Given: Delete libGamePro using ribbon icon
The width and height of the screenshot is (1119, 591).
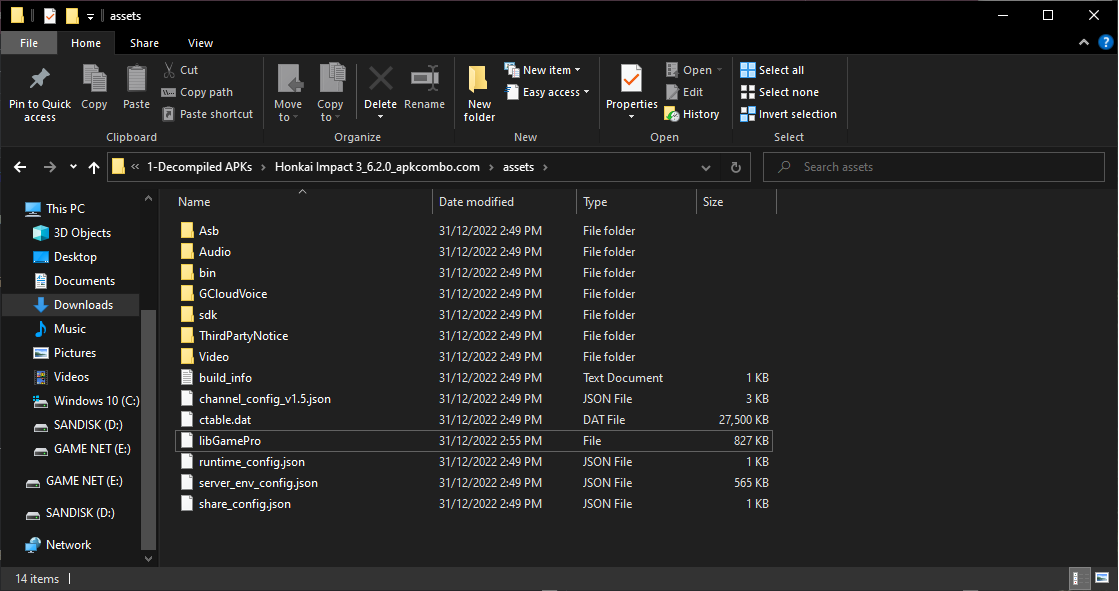Looking at the screenshot, I should click(380, 90).
